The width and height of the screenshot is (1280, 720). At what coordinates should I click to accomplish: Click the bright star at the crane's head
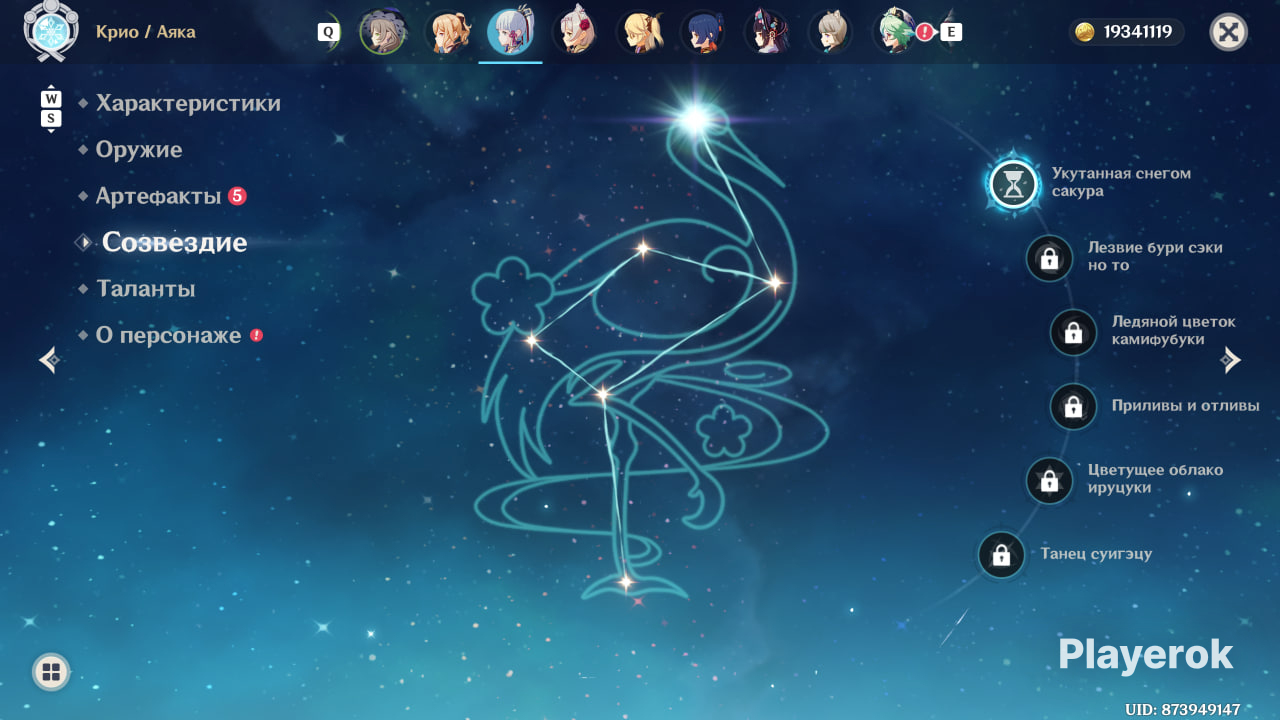click(x=693, y=119)
